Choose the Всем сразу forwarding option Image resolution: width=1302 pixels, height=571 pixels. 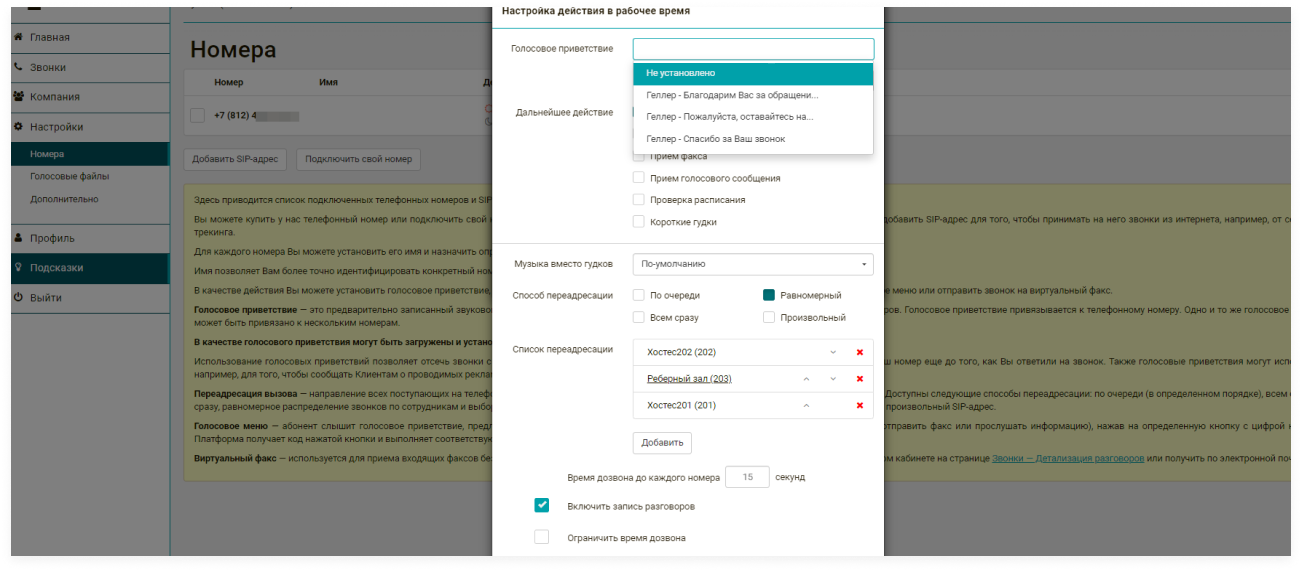coord(638,317)
